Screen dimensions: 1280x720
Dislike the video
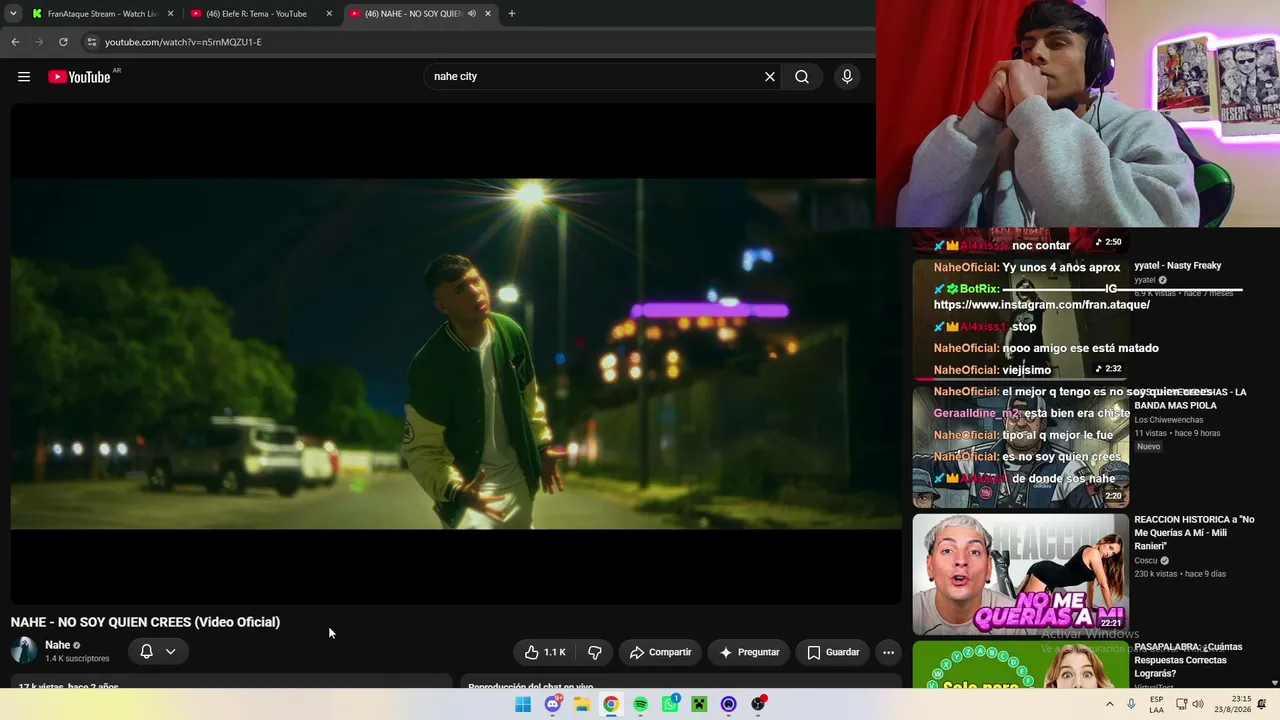(594, 652)
